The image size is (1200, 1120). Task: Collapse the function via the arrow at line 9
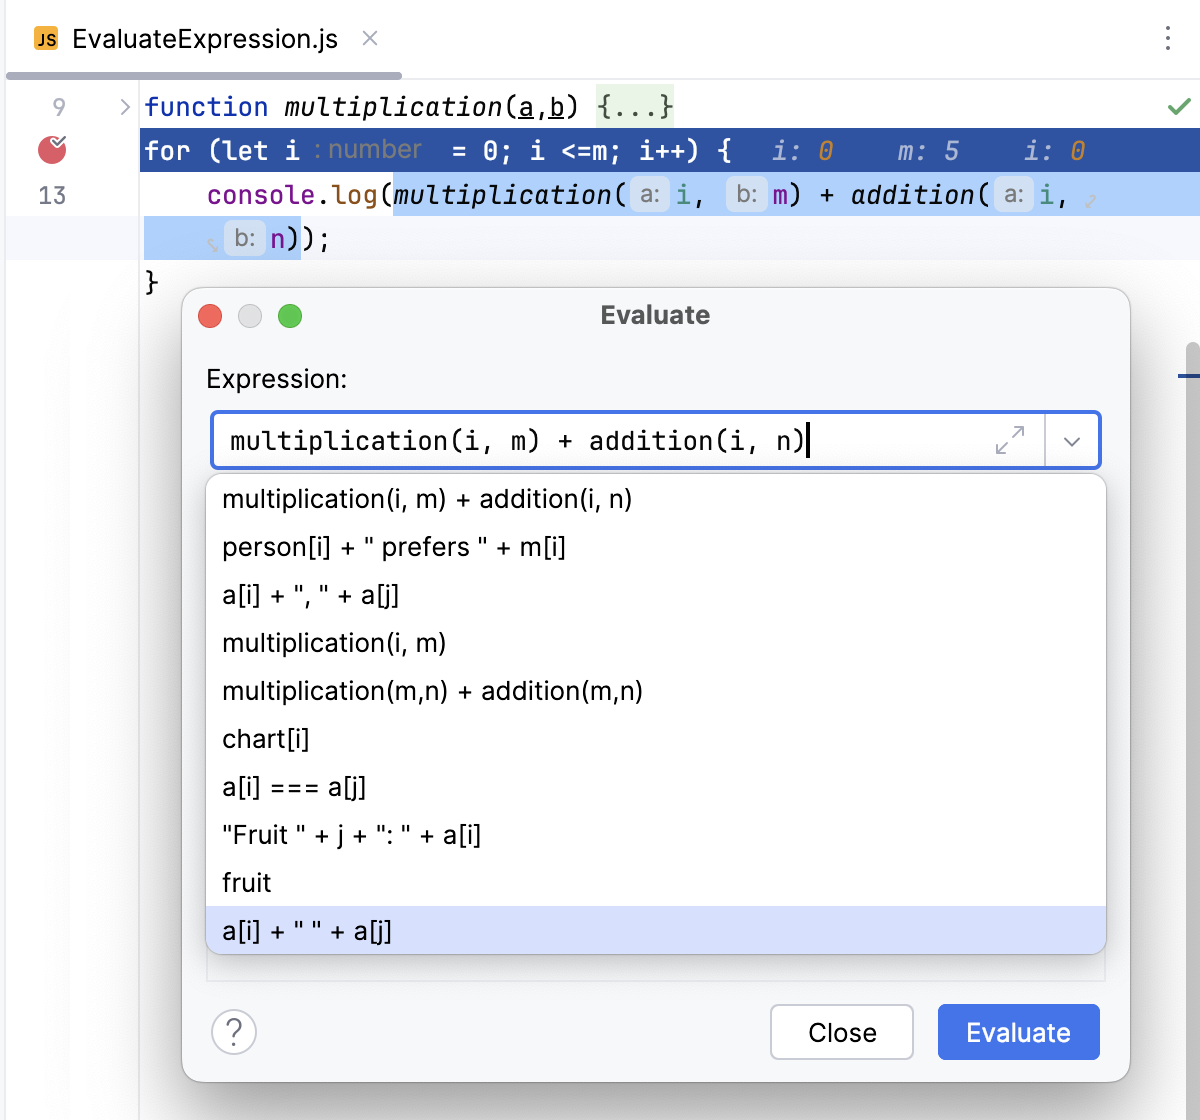tap(124, 106)
